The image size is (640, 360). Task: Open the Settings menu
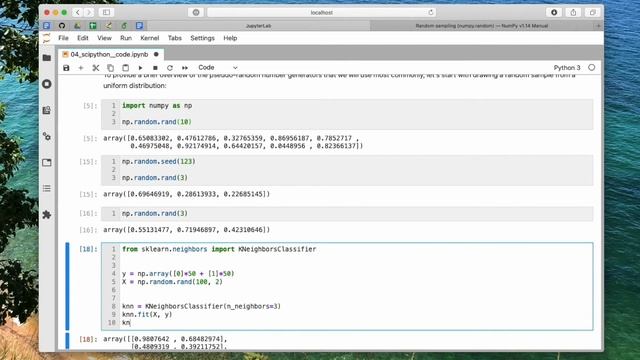point(202,38)
